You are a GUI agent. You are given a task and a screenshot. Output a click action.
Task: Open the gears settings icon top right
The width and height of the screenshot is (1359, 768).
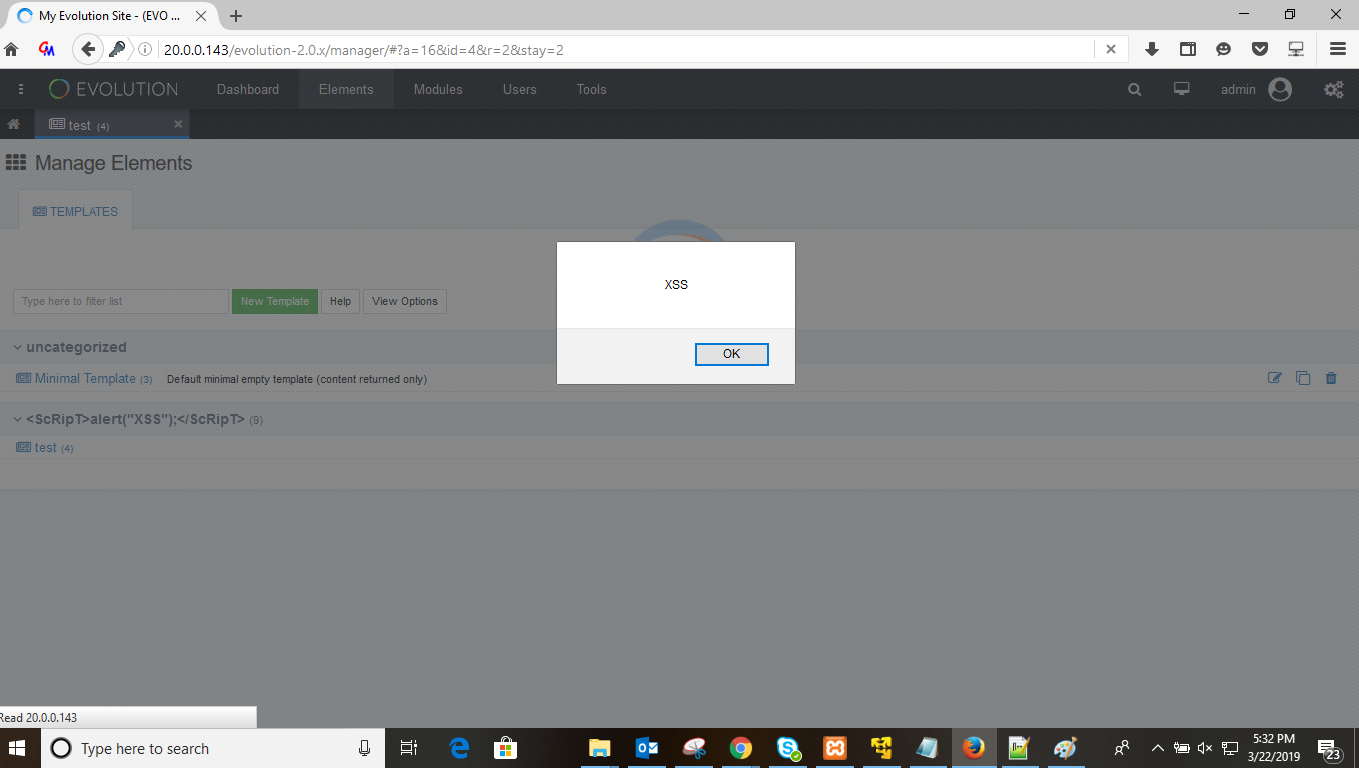pos(1334,89)
